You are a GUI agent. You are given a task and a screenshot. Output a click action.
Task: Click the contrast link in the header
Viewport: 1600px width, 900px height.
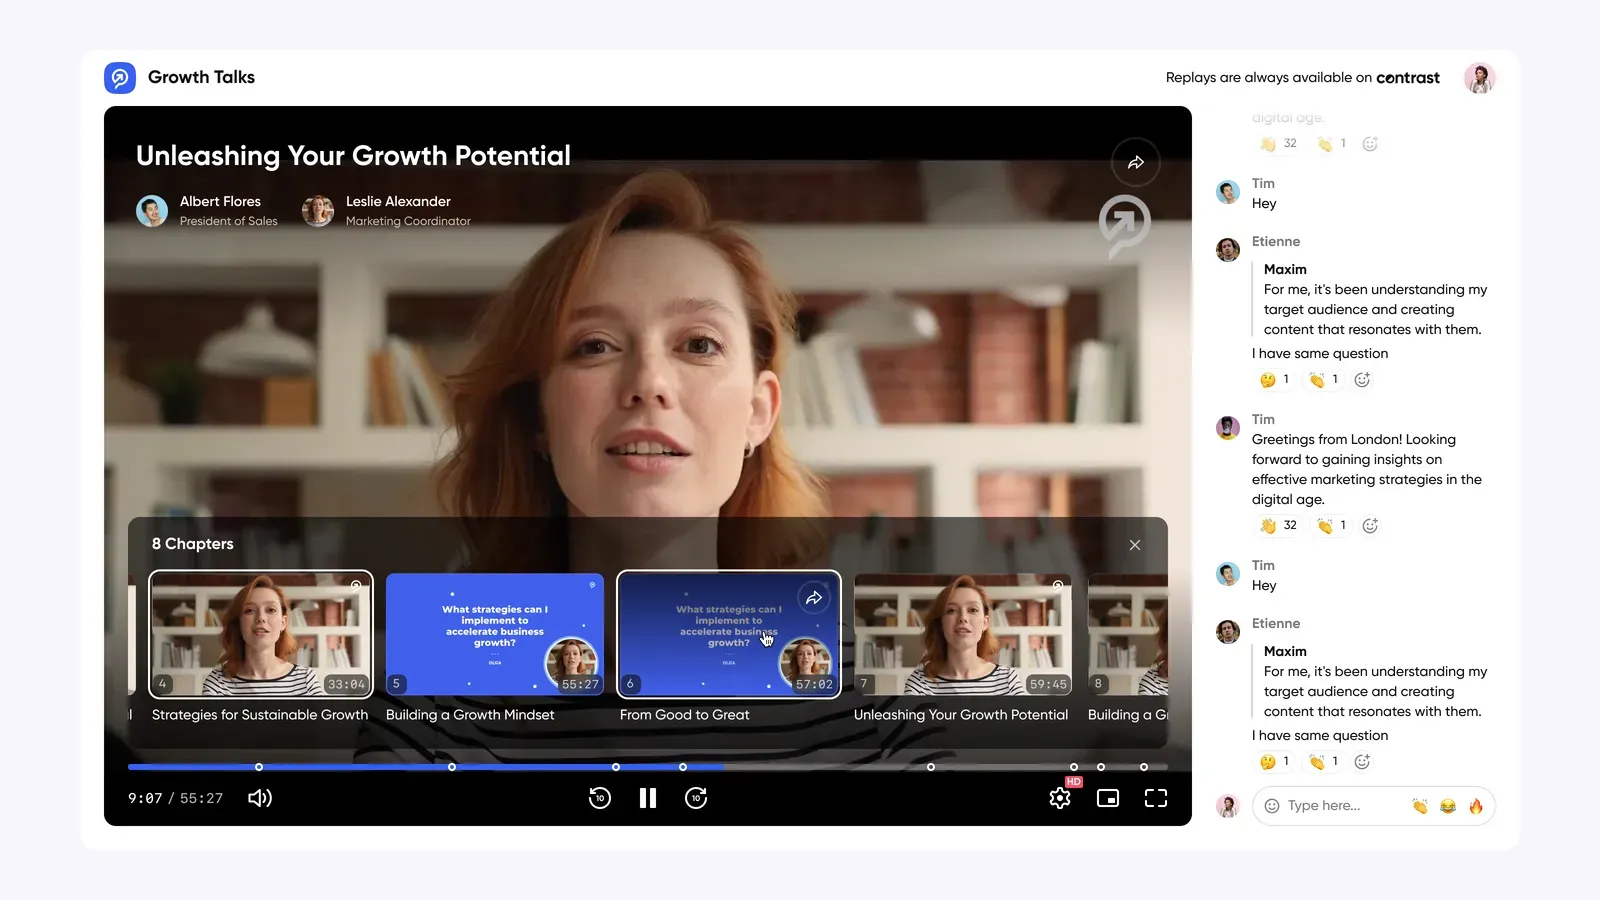click(x=1407, y=77)
